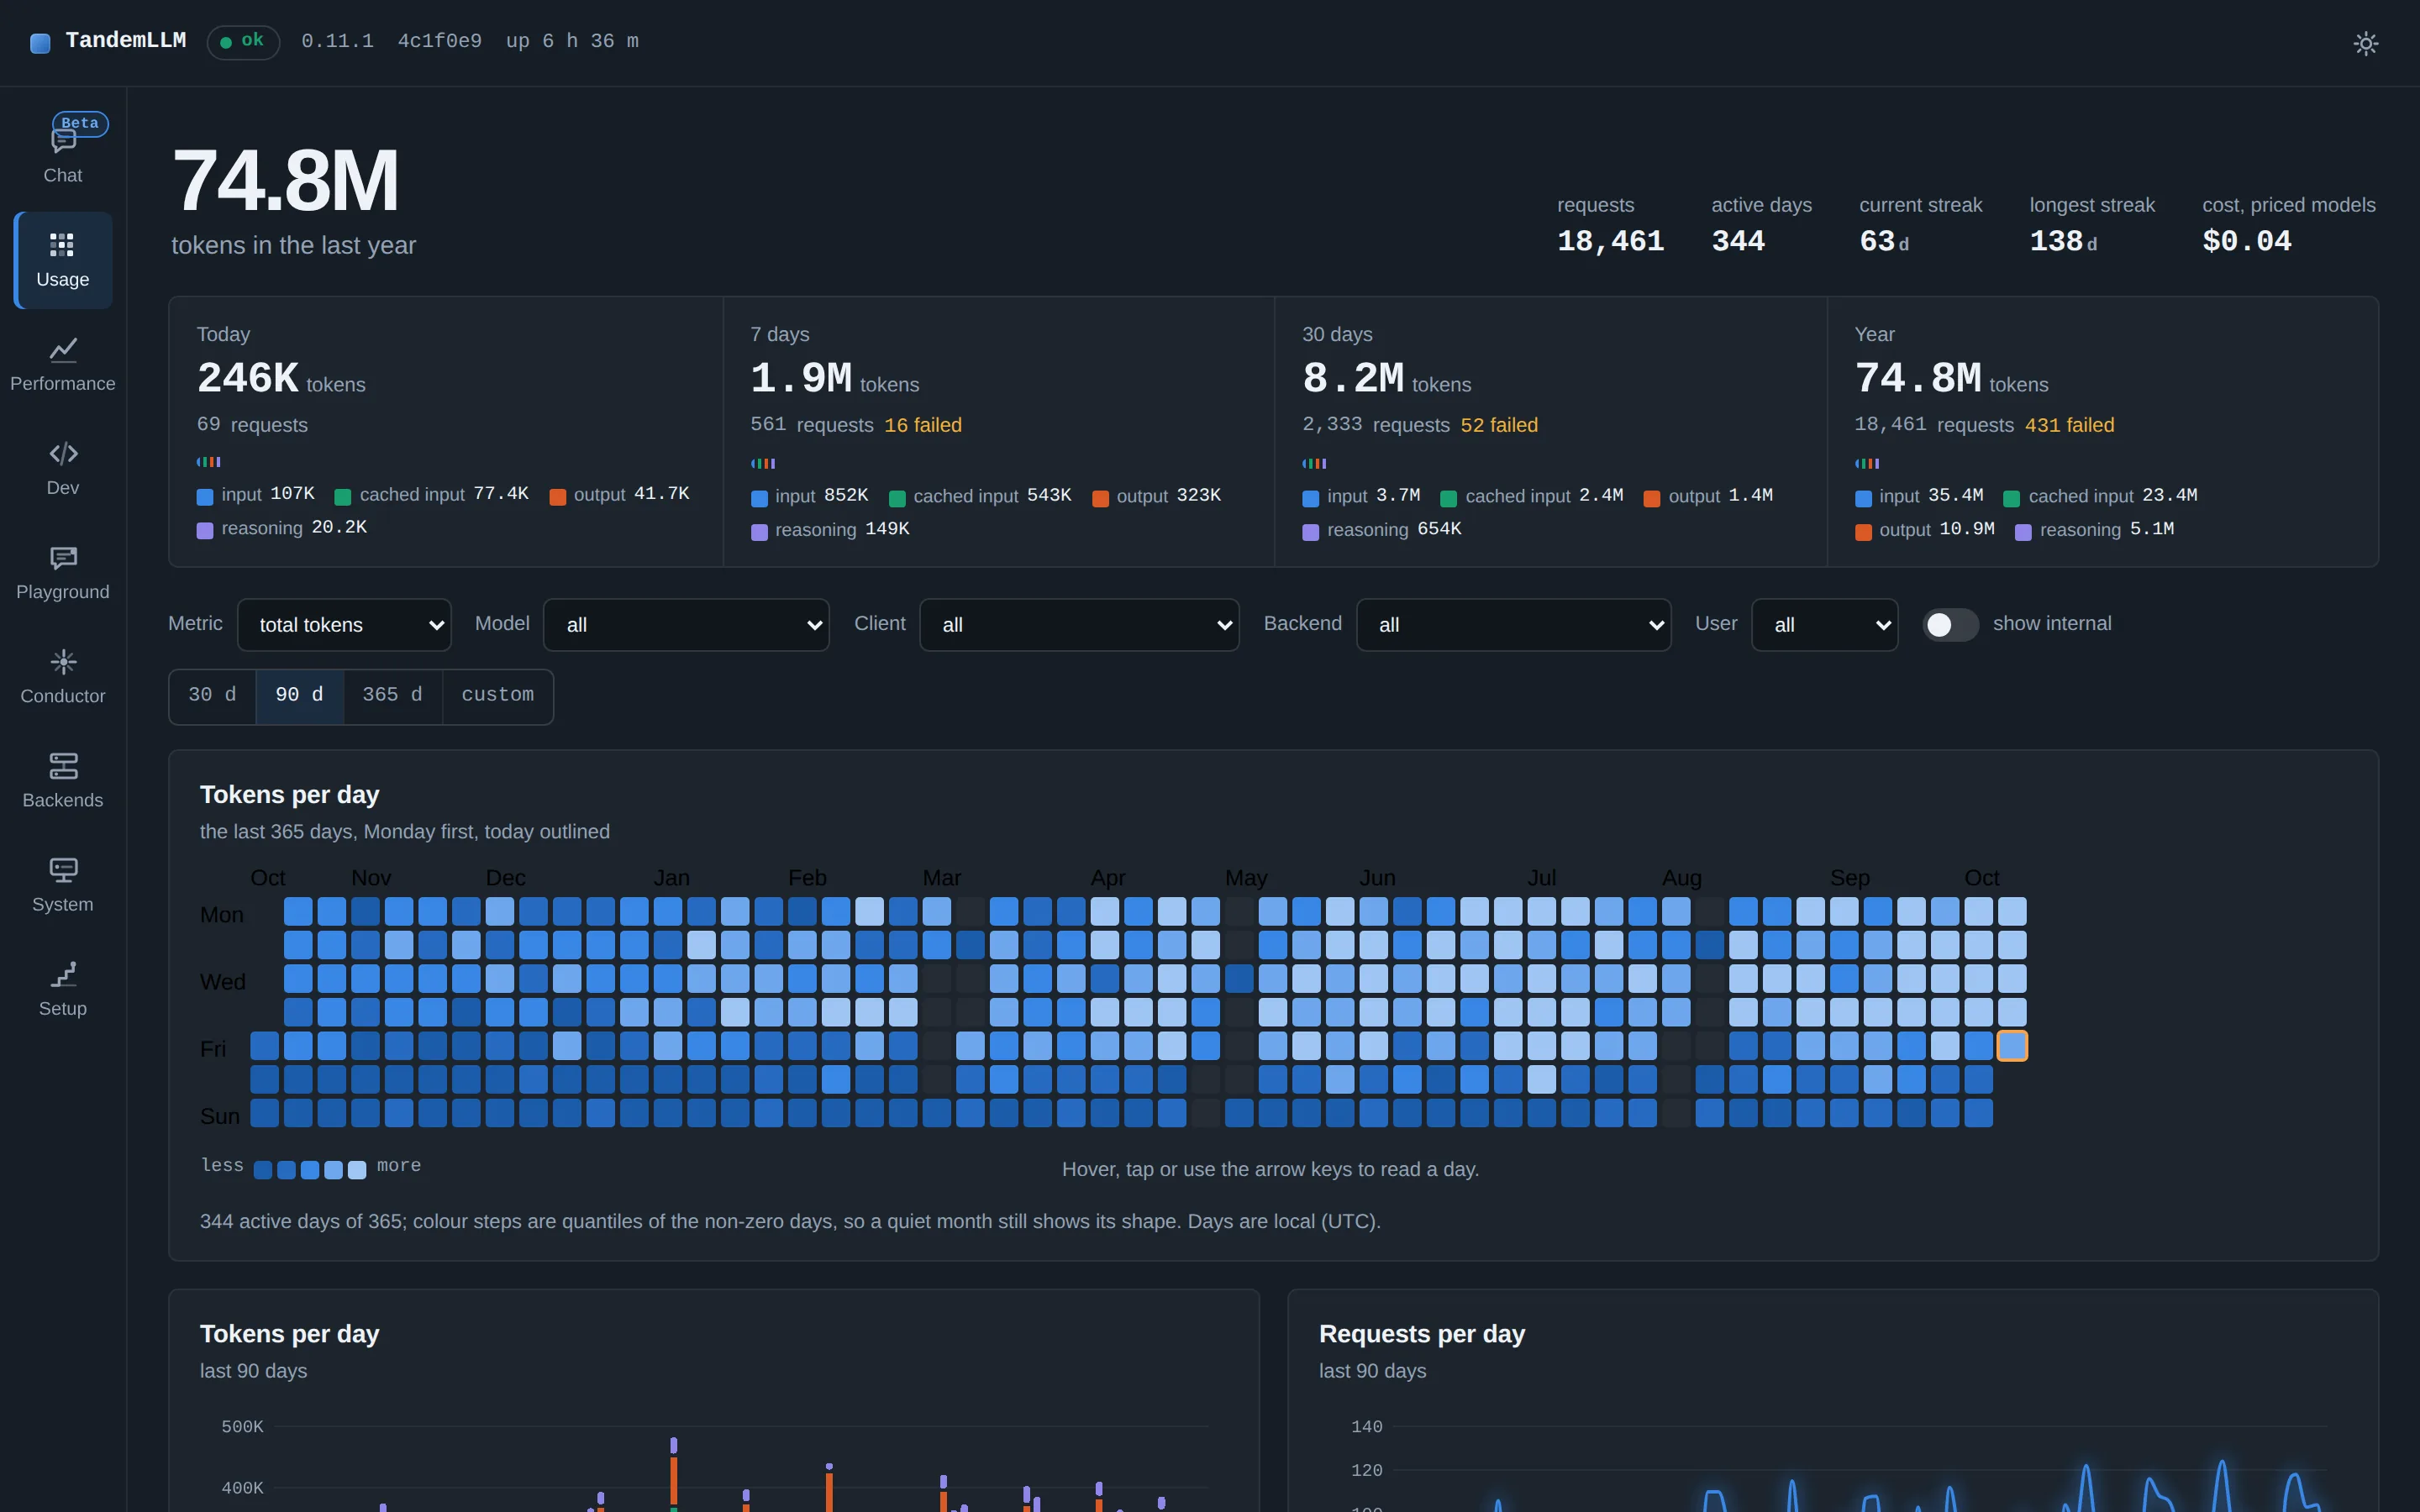Click the TandemLLM logo square

(40, 43)
